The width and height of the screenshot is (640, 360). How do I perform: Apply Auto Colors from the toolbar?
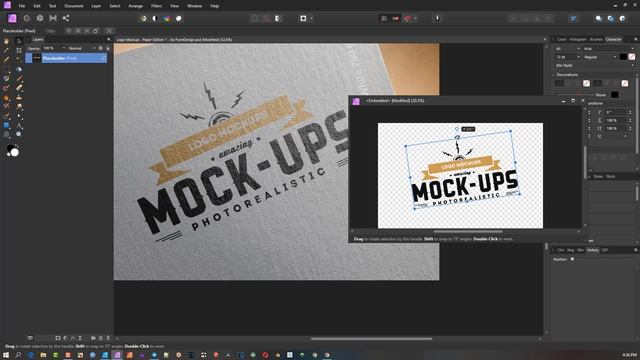(x=167, y=18)
